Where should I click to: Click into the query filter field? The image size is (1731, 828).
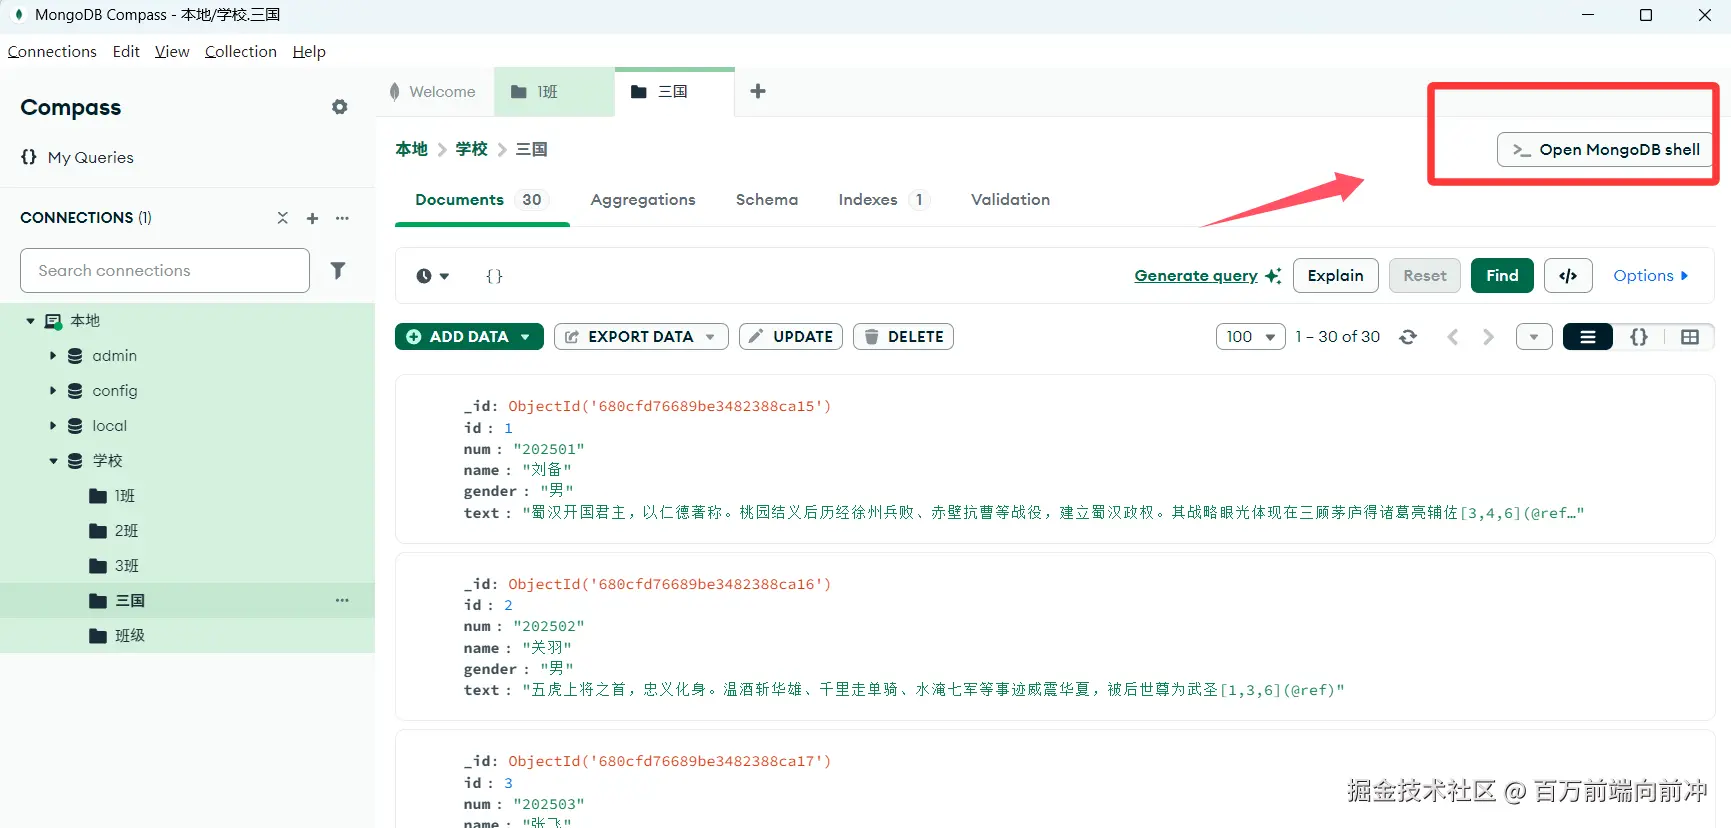point(800,276)
